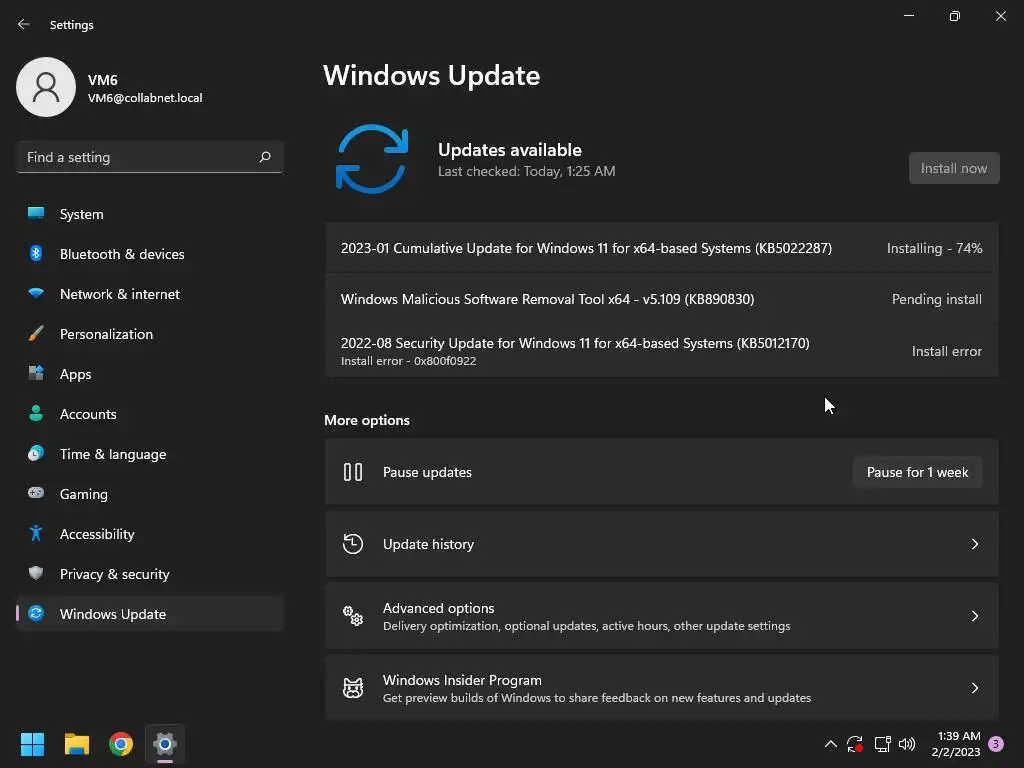Click the volume speaker tray icon
This screenshot has height=768, width=1024.
pos(907,744)
